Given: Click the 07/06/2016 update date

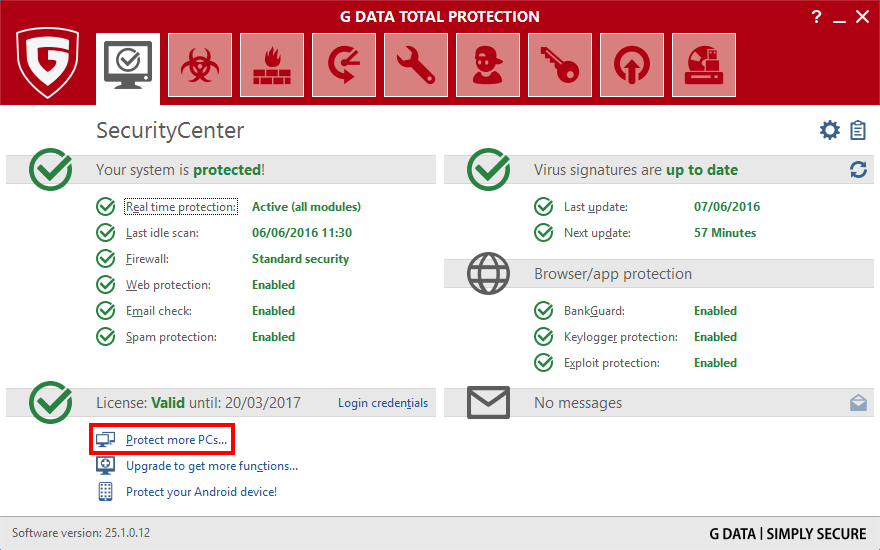Looking at the screenshot, I should pyautogui.click(x=727, y=207).
